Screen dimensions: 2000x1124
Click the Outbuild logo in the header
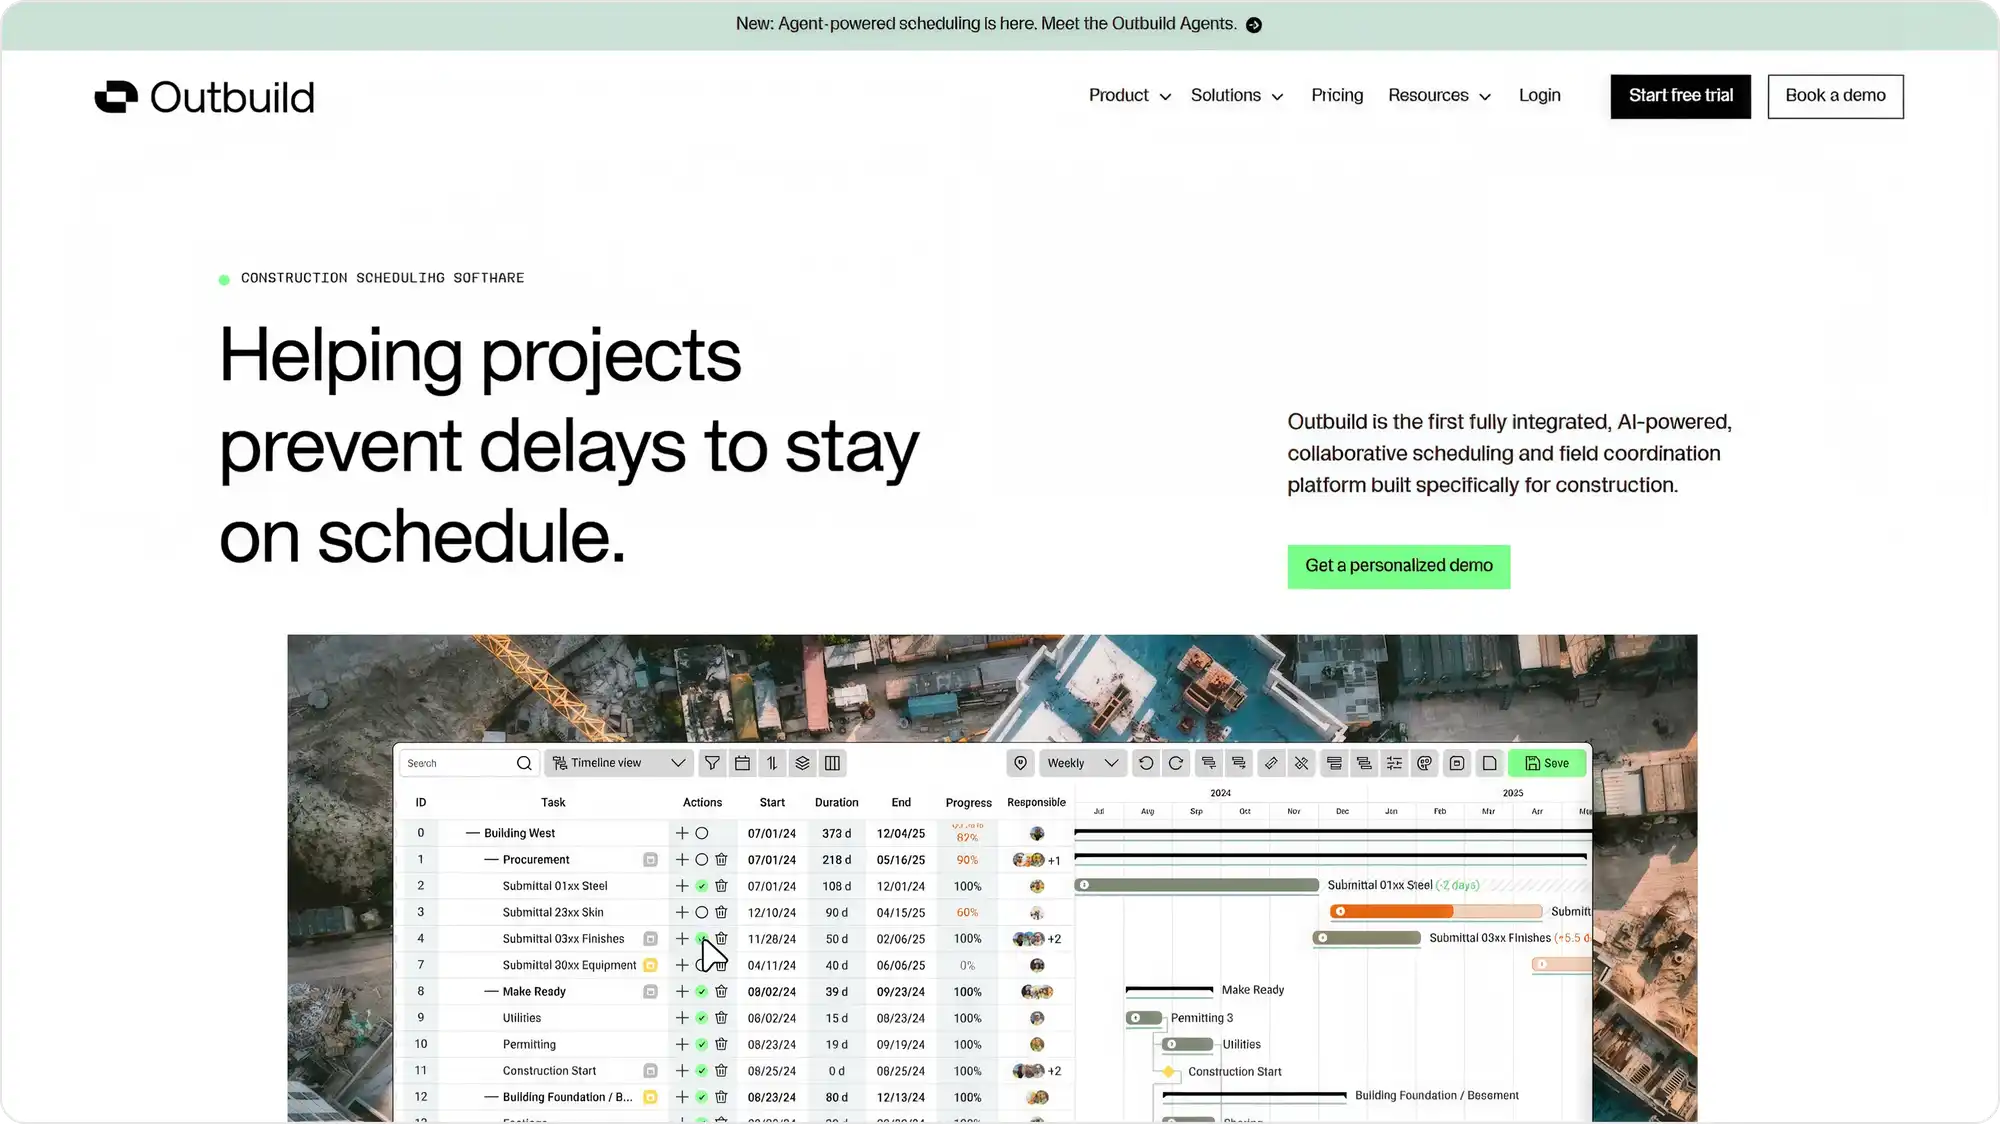(x=205, y=97)
